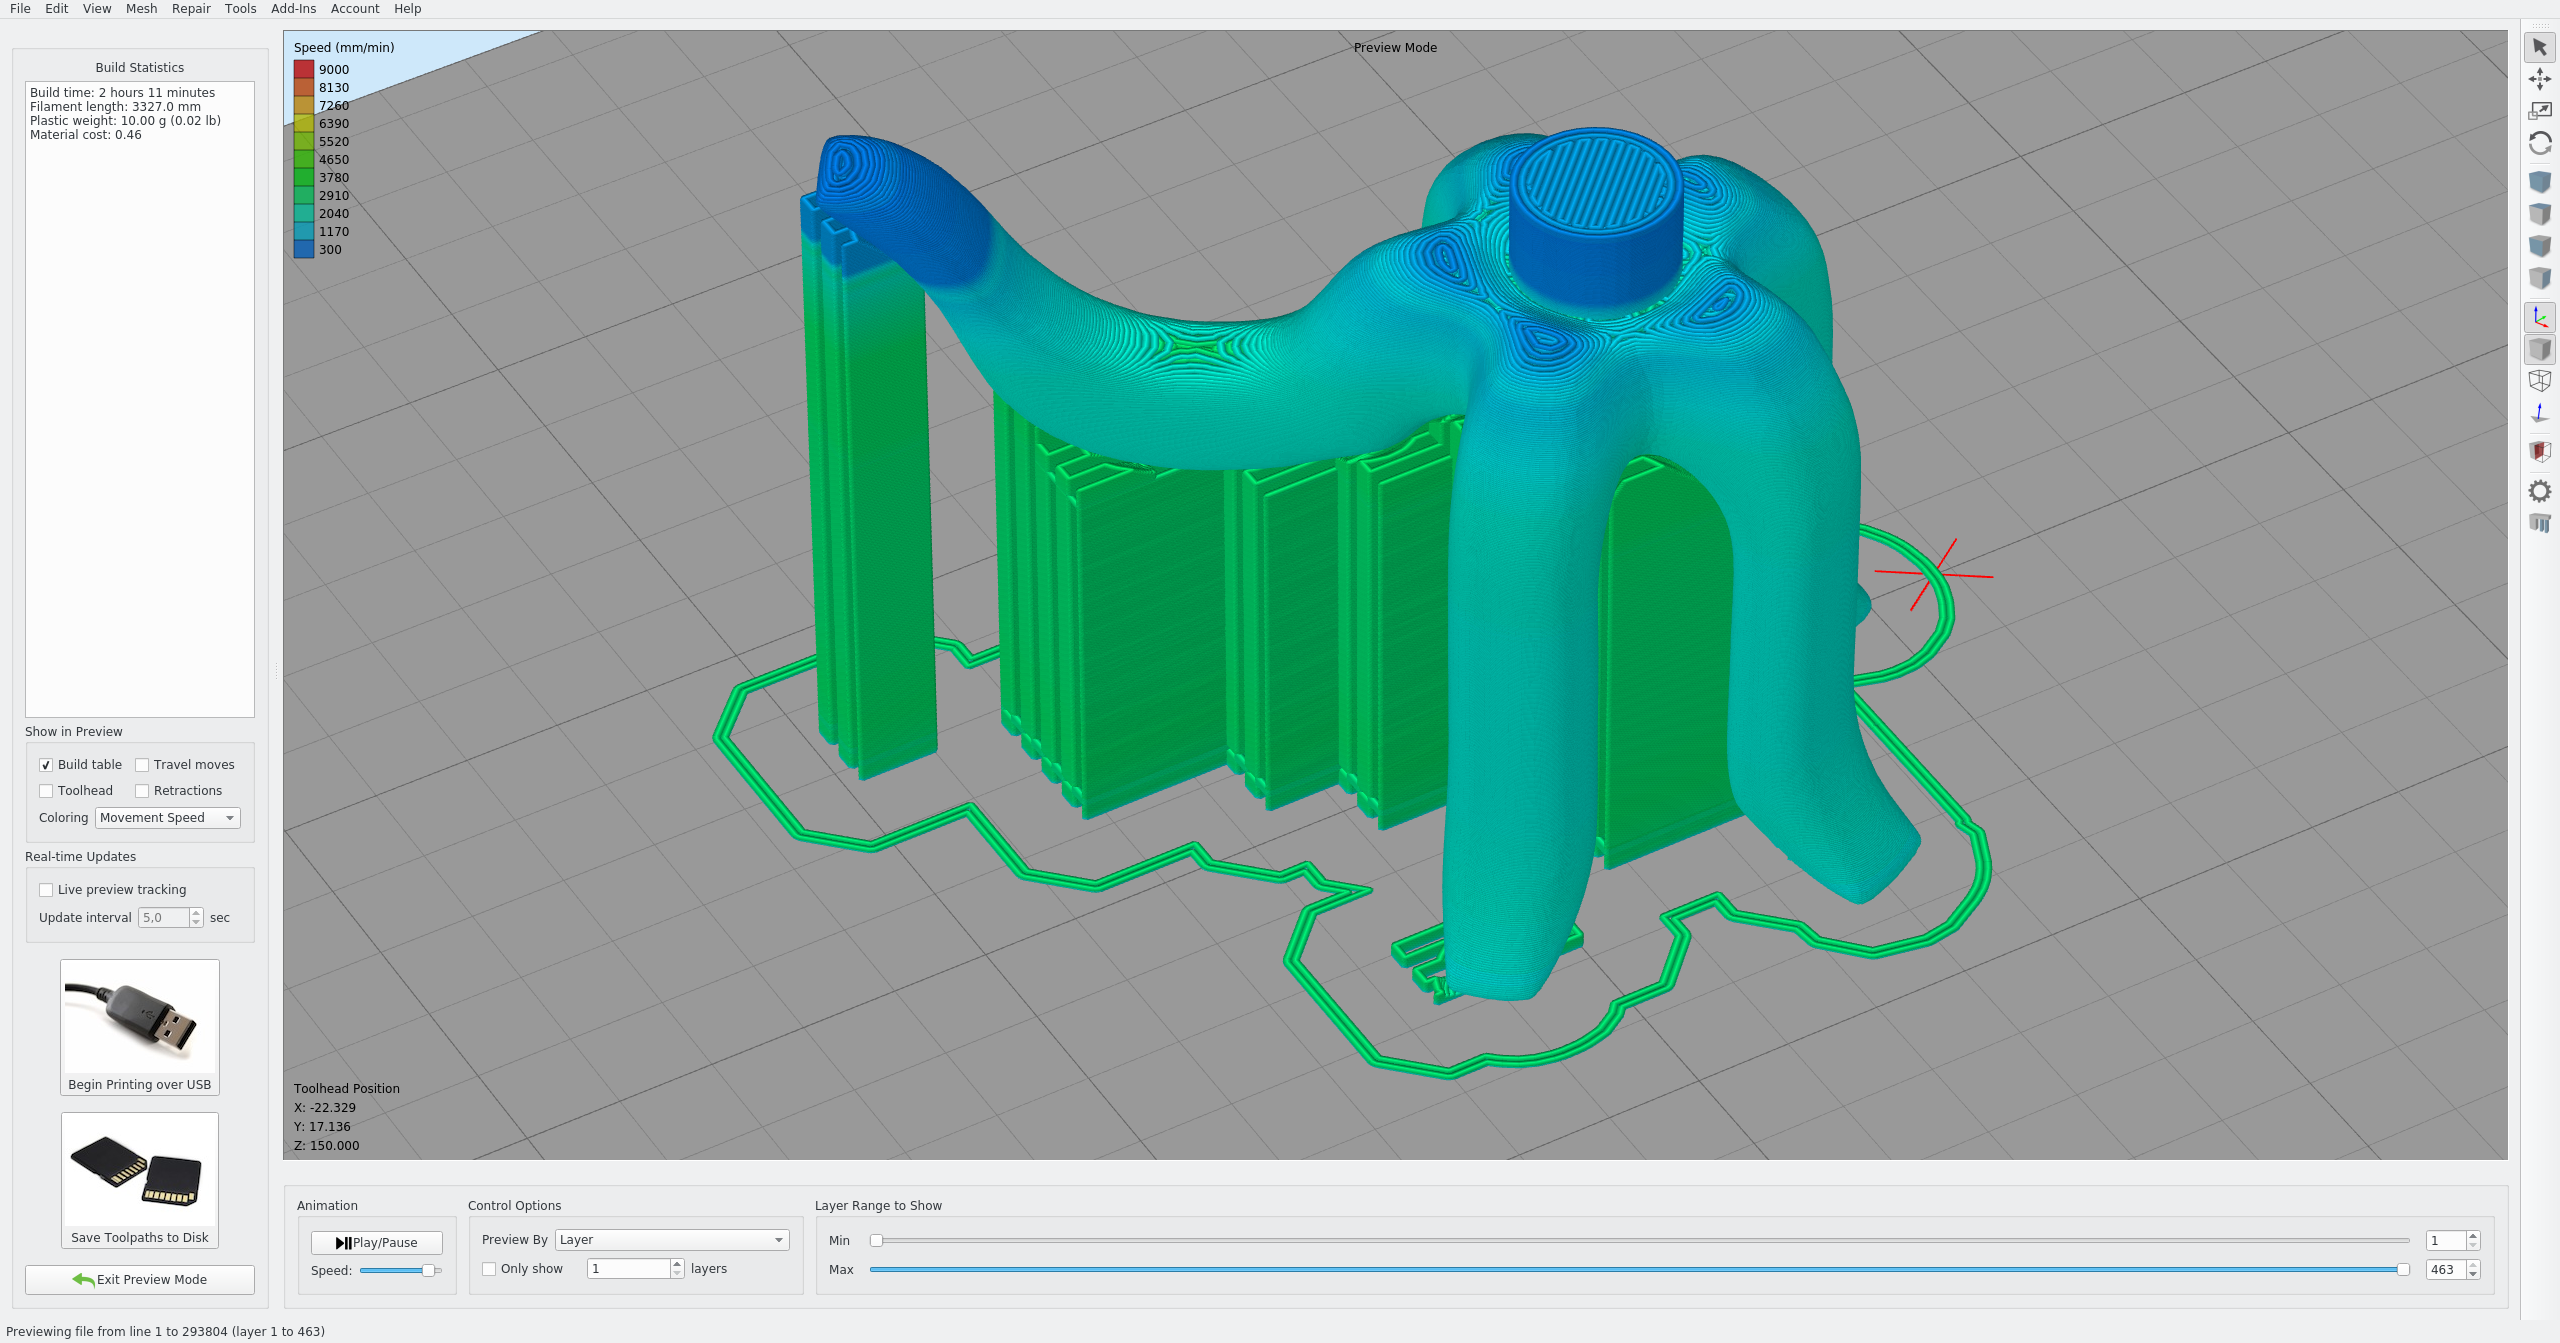The image size is (2560, 1343).
Task: Toggle wireframe rendering icon
Action: [x=2539, y=381]
